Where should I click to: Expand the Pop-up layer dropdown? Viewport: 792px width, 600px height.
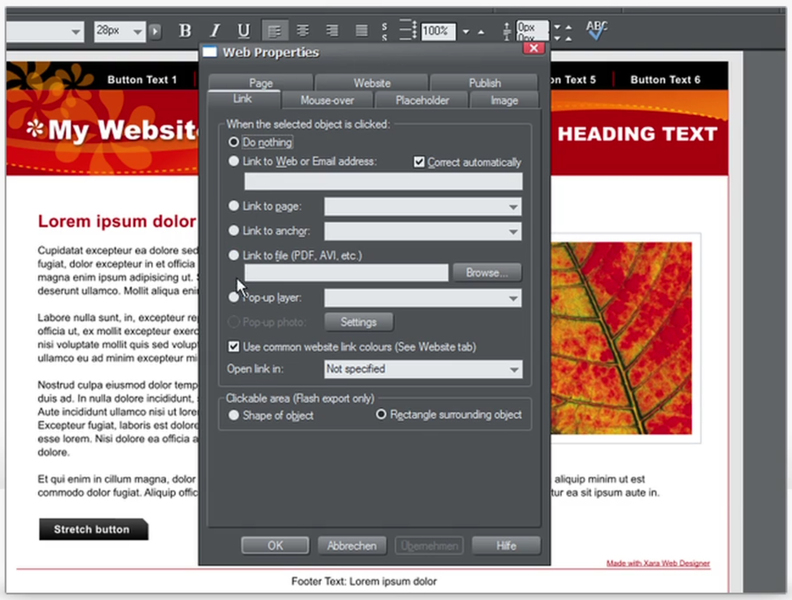pos(513,298)
